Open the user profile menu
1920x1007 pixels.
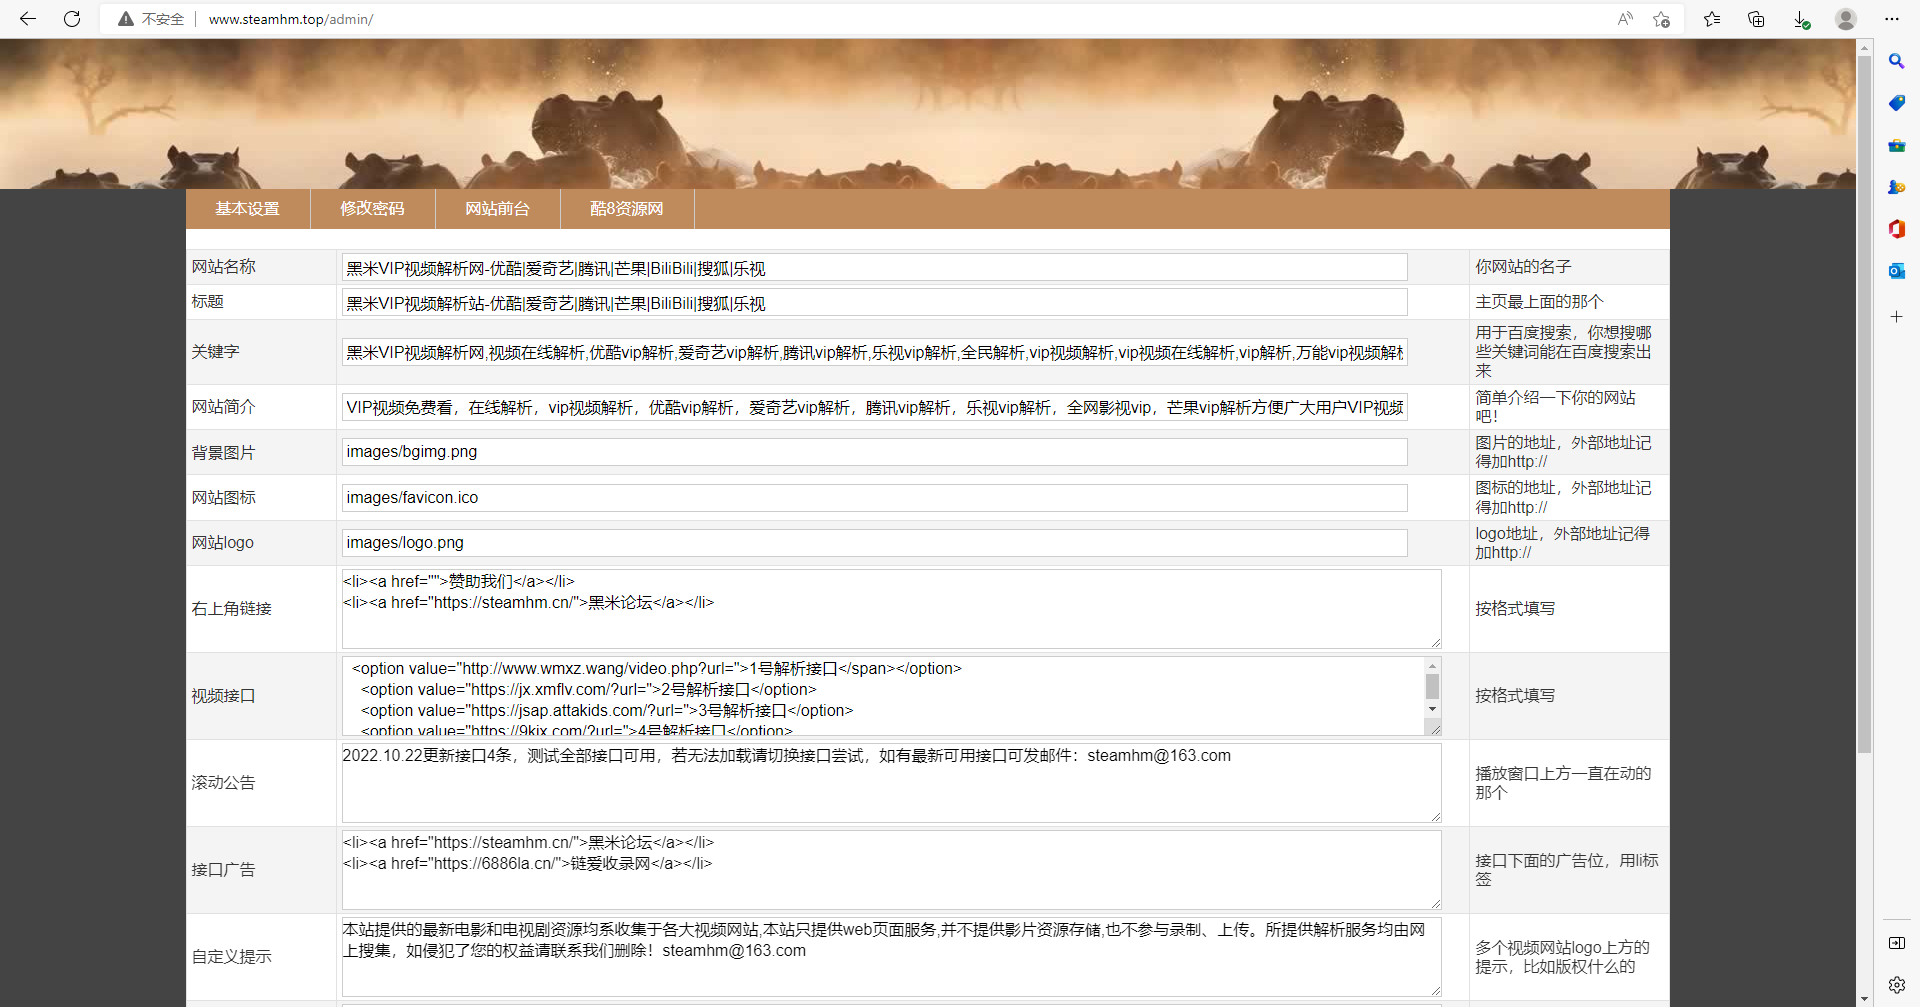coord(1846,19)
